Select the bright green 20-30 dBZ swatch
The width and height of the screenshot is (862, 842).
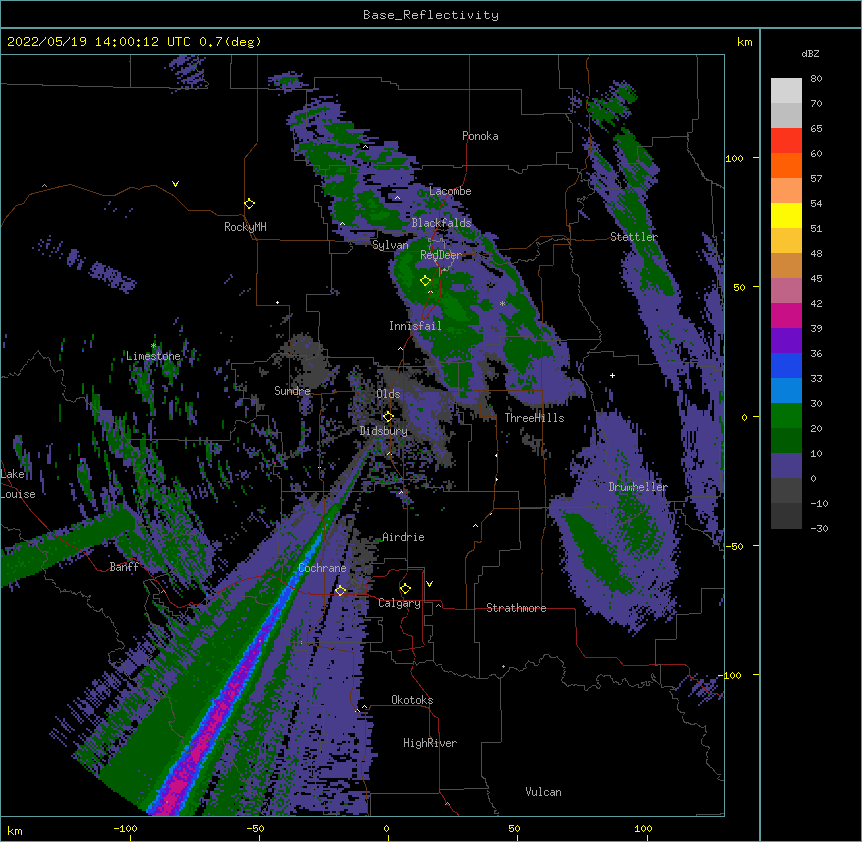[786, 416]
